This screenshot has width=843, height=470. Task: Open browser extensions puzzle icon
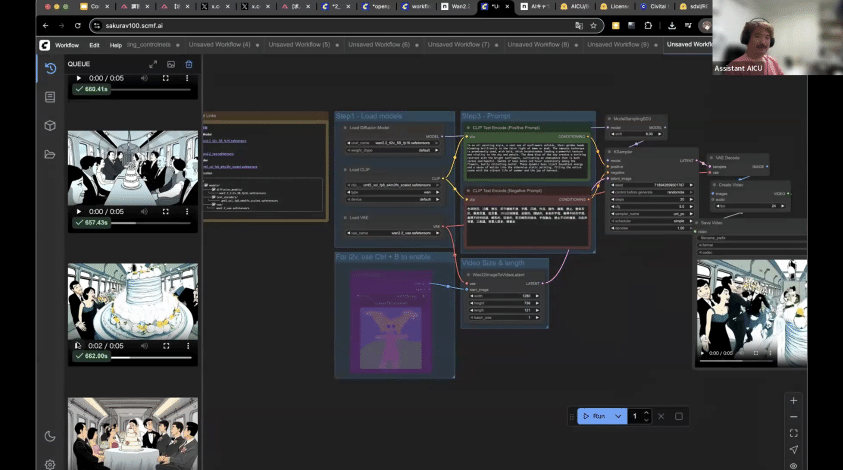click(x=648, y=25)
